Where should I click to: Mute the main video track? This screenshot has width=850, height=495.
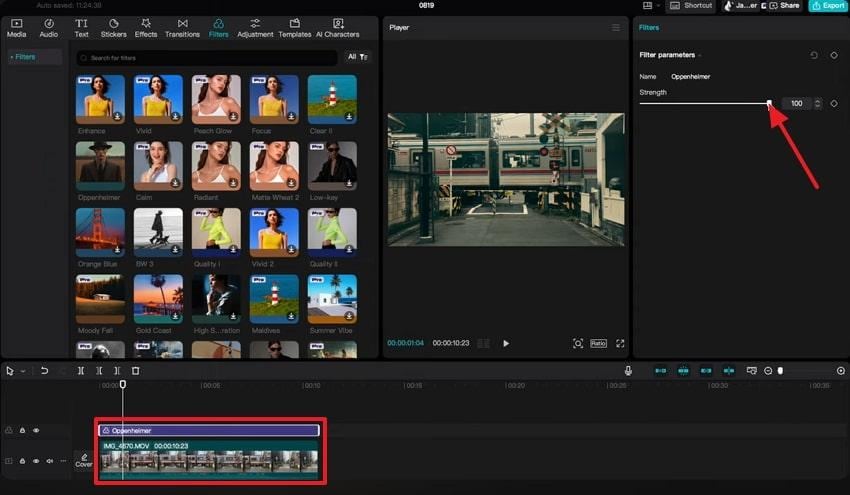(x=49, y=461)
